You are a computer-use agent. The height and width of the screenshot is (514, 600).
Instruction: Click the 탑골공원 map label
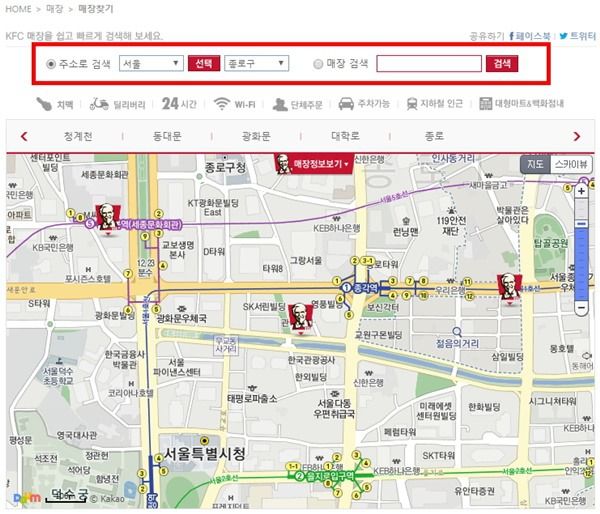[x=551, y=243]
